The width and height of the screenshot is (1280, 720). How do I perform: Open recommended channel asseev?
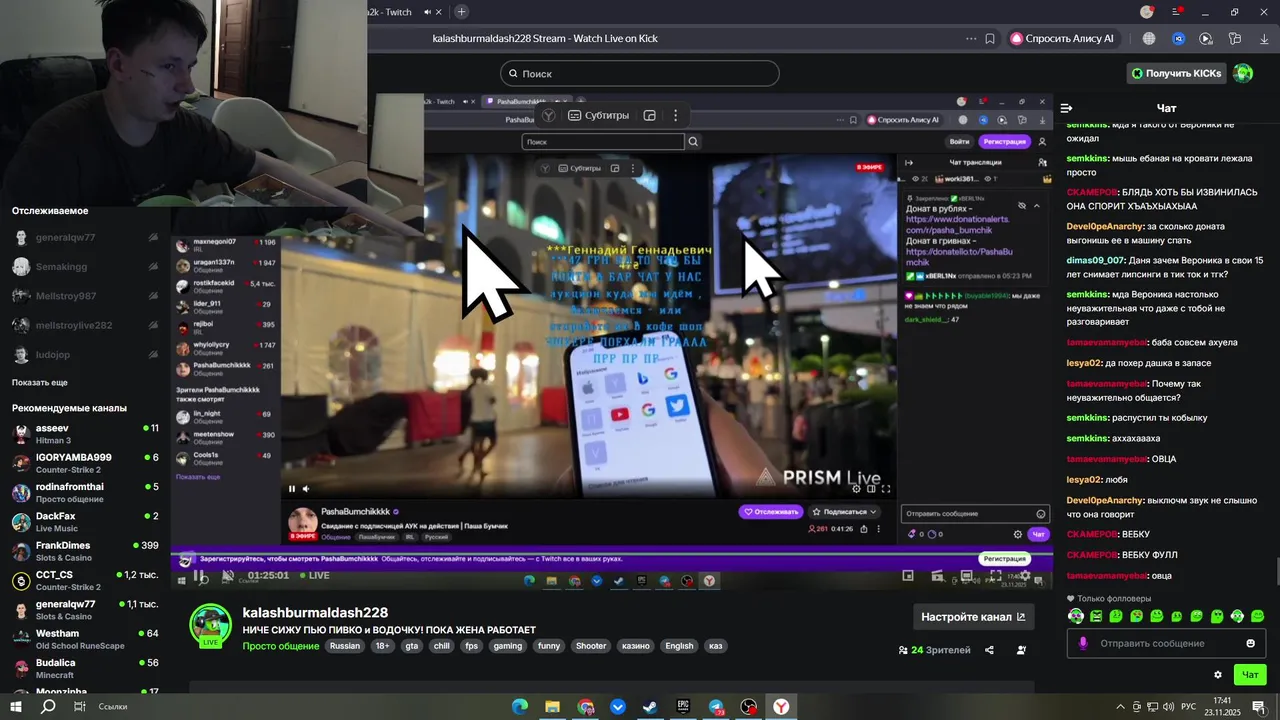coord(85,434)
